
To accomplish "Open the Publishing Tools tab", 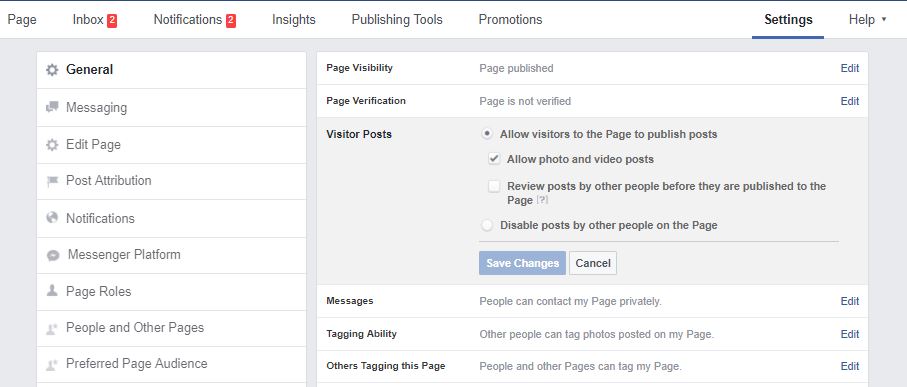I will [397, 20].
